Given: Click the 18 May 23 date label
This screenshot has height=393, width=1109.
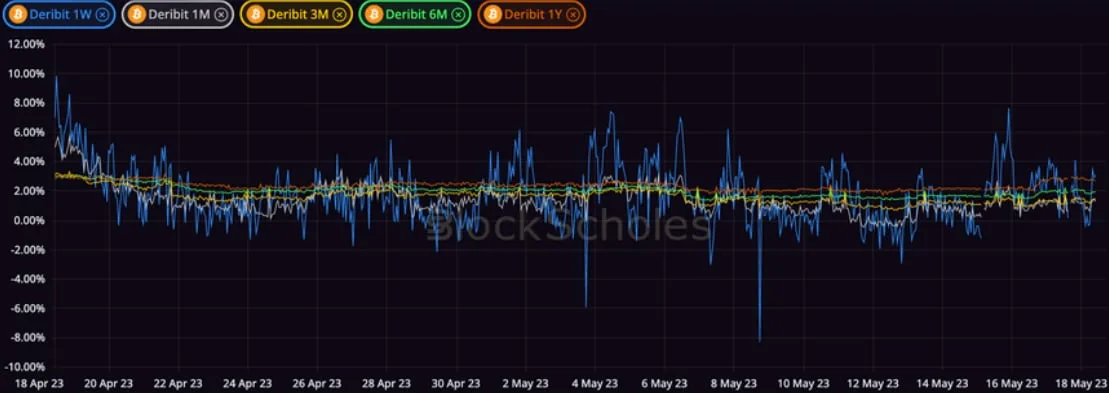Looking at the screenshot, I should click(1082, 384).
